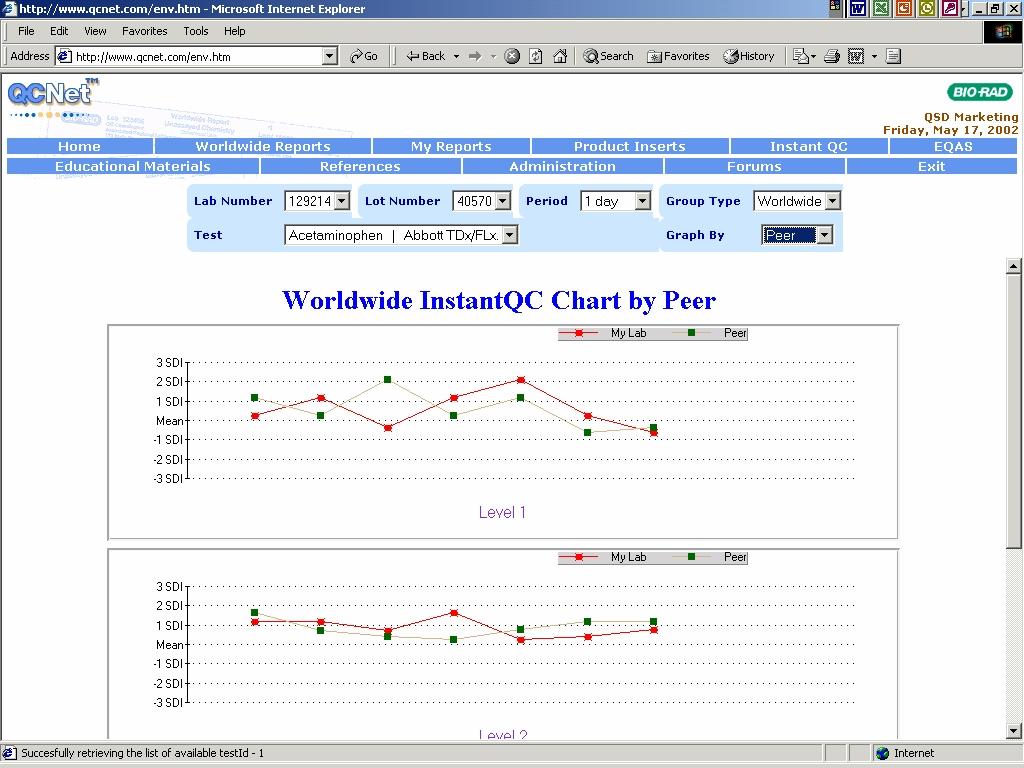Screen dimensions: 1024x768
Task: Open the EQAS section
Action: tap(953, 146)
